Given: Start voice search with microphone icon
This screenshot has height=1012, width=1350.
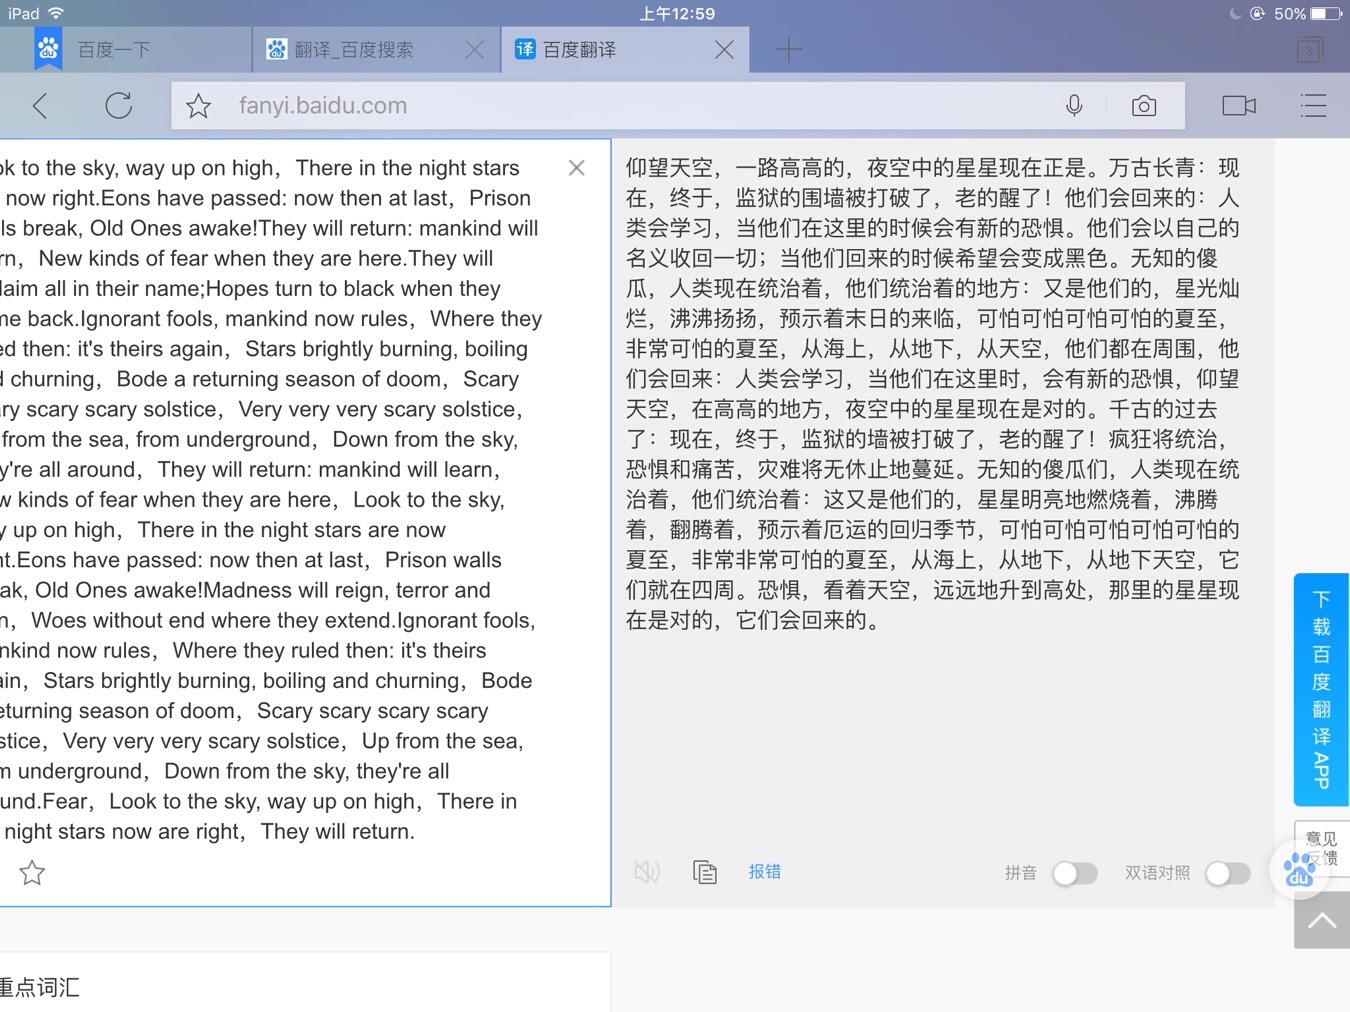Looking at the screenshot, I should [1074, 105].
